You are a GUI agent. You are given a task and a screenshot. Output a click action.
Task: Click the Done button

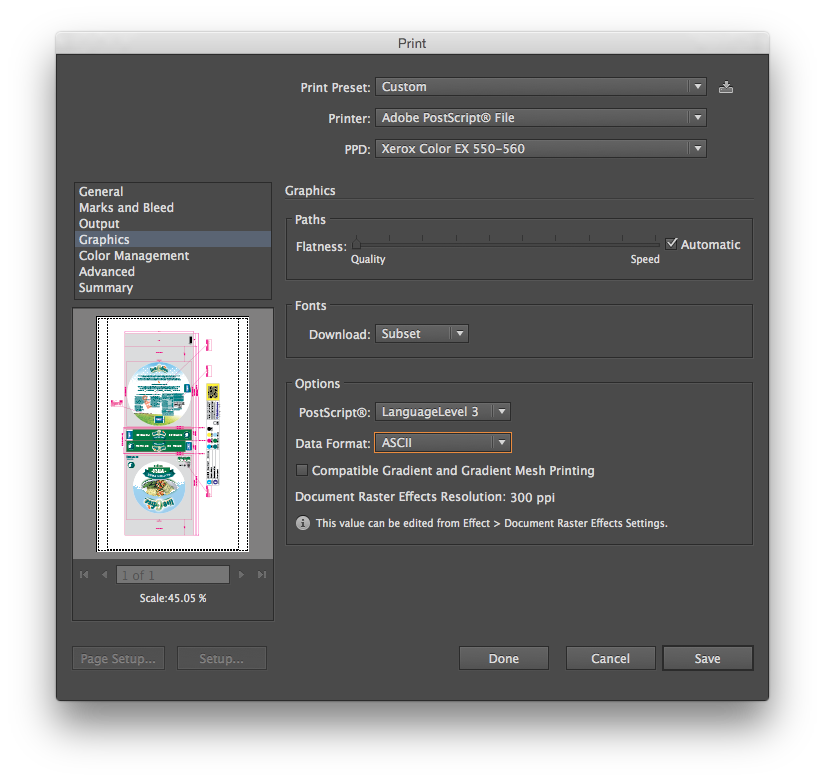click(503, 658)
